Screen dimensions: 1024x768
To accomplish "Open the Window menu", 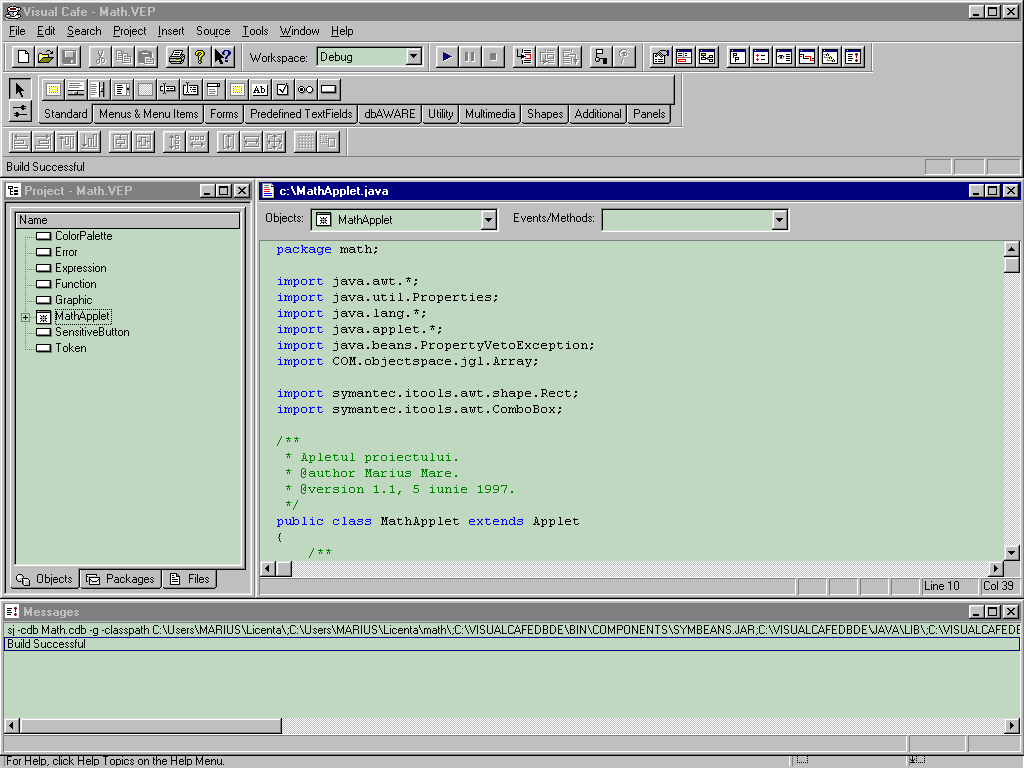I will [x=299, y=31].
